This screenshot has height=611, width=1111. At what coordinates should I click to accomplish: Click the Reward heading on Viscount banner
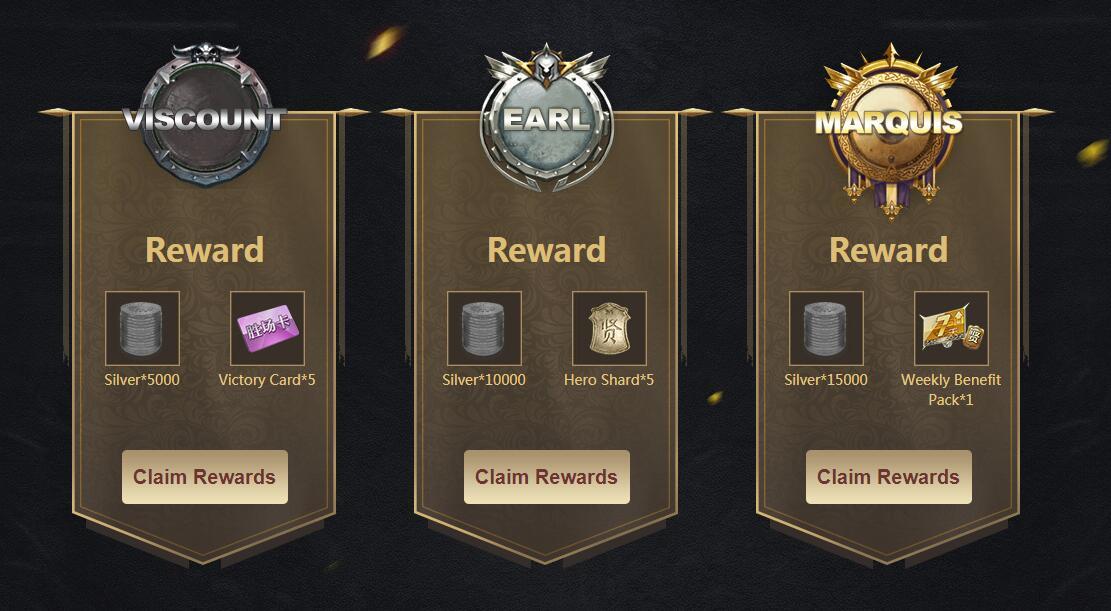pyautogui.click(x=205, y=250)
